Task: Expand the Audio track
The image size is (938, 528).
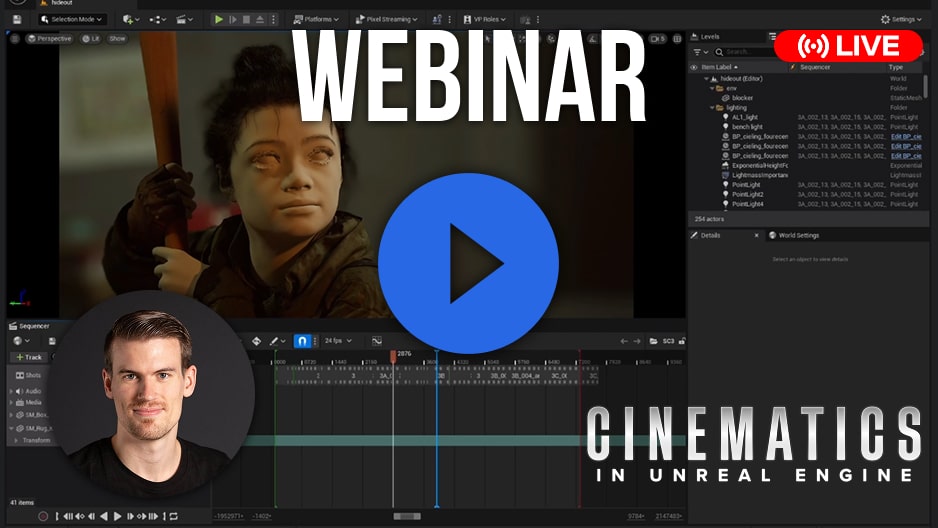Action: pyautogui.click(x=11, y=391)
